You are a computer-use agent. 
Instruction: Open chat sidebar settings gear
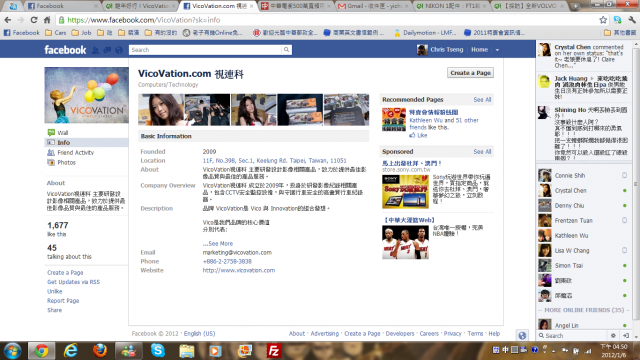point(613,336)
